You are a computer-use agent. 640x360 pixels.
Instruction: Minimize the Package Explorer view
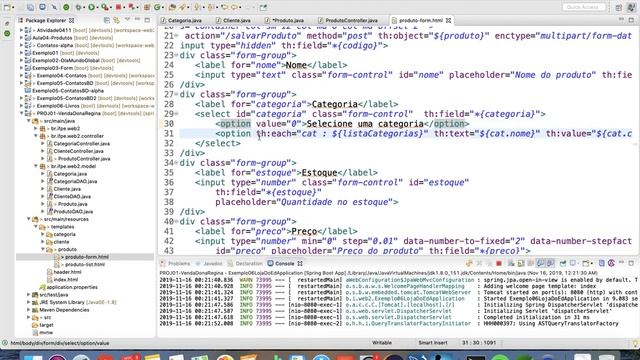[x=138, y=20]
